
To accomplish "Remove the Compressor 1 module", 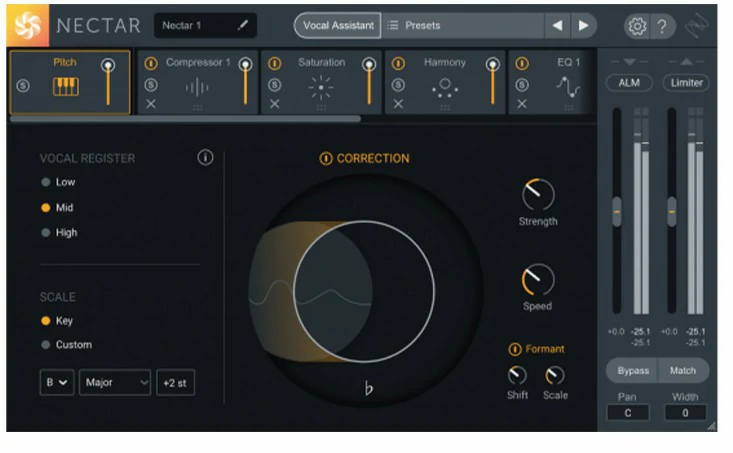I will pos(151,104).
